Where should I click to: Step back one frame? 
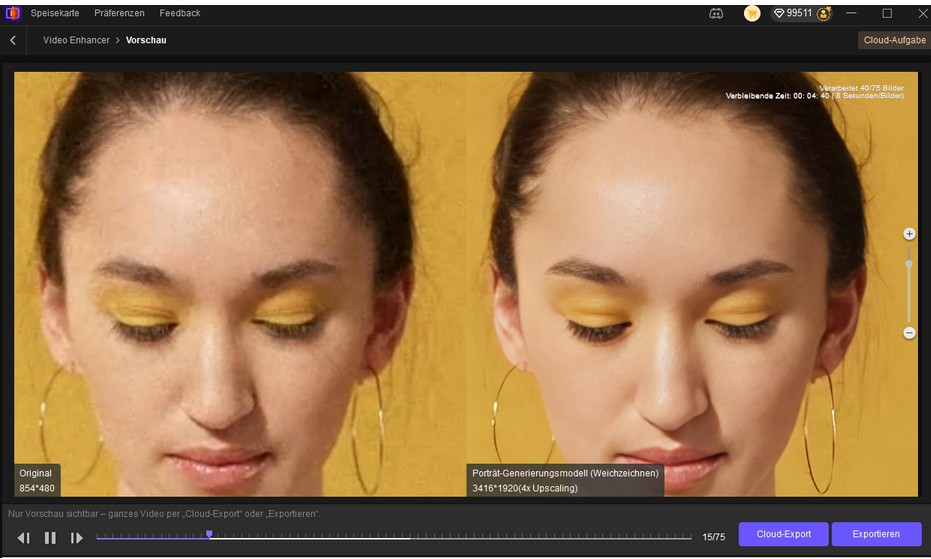(23, 538)
